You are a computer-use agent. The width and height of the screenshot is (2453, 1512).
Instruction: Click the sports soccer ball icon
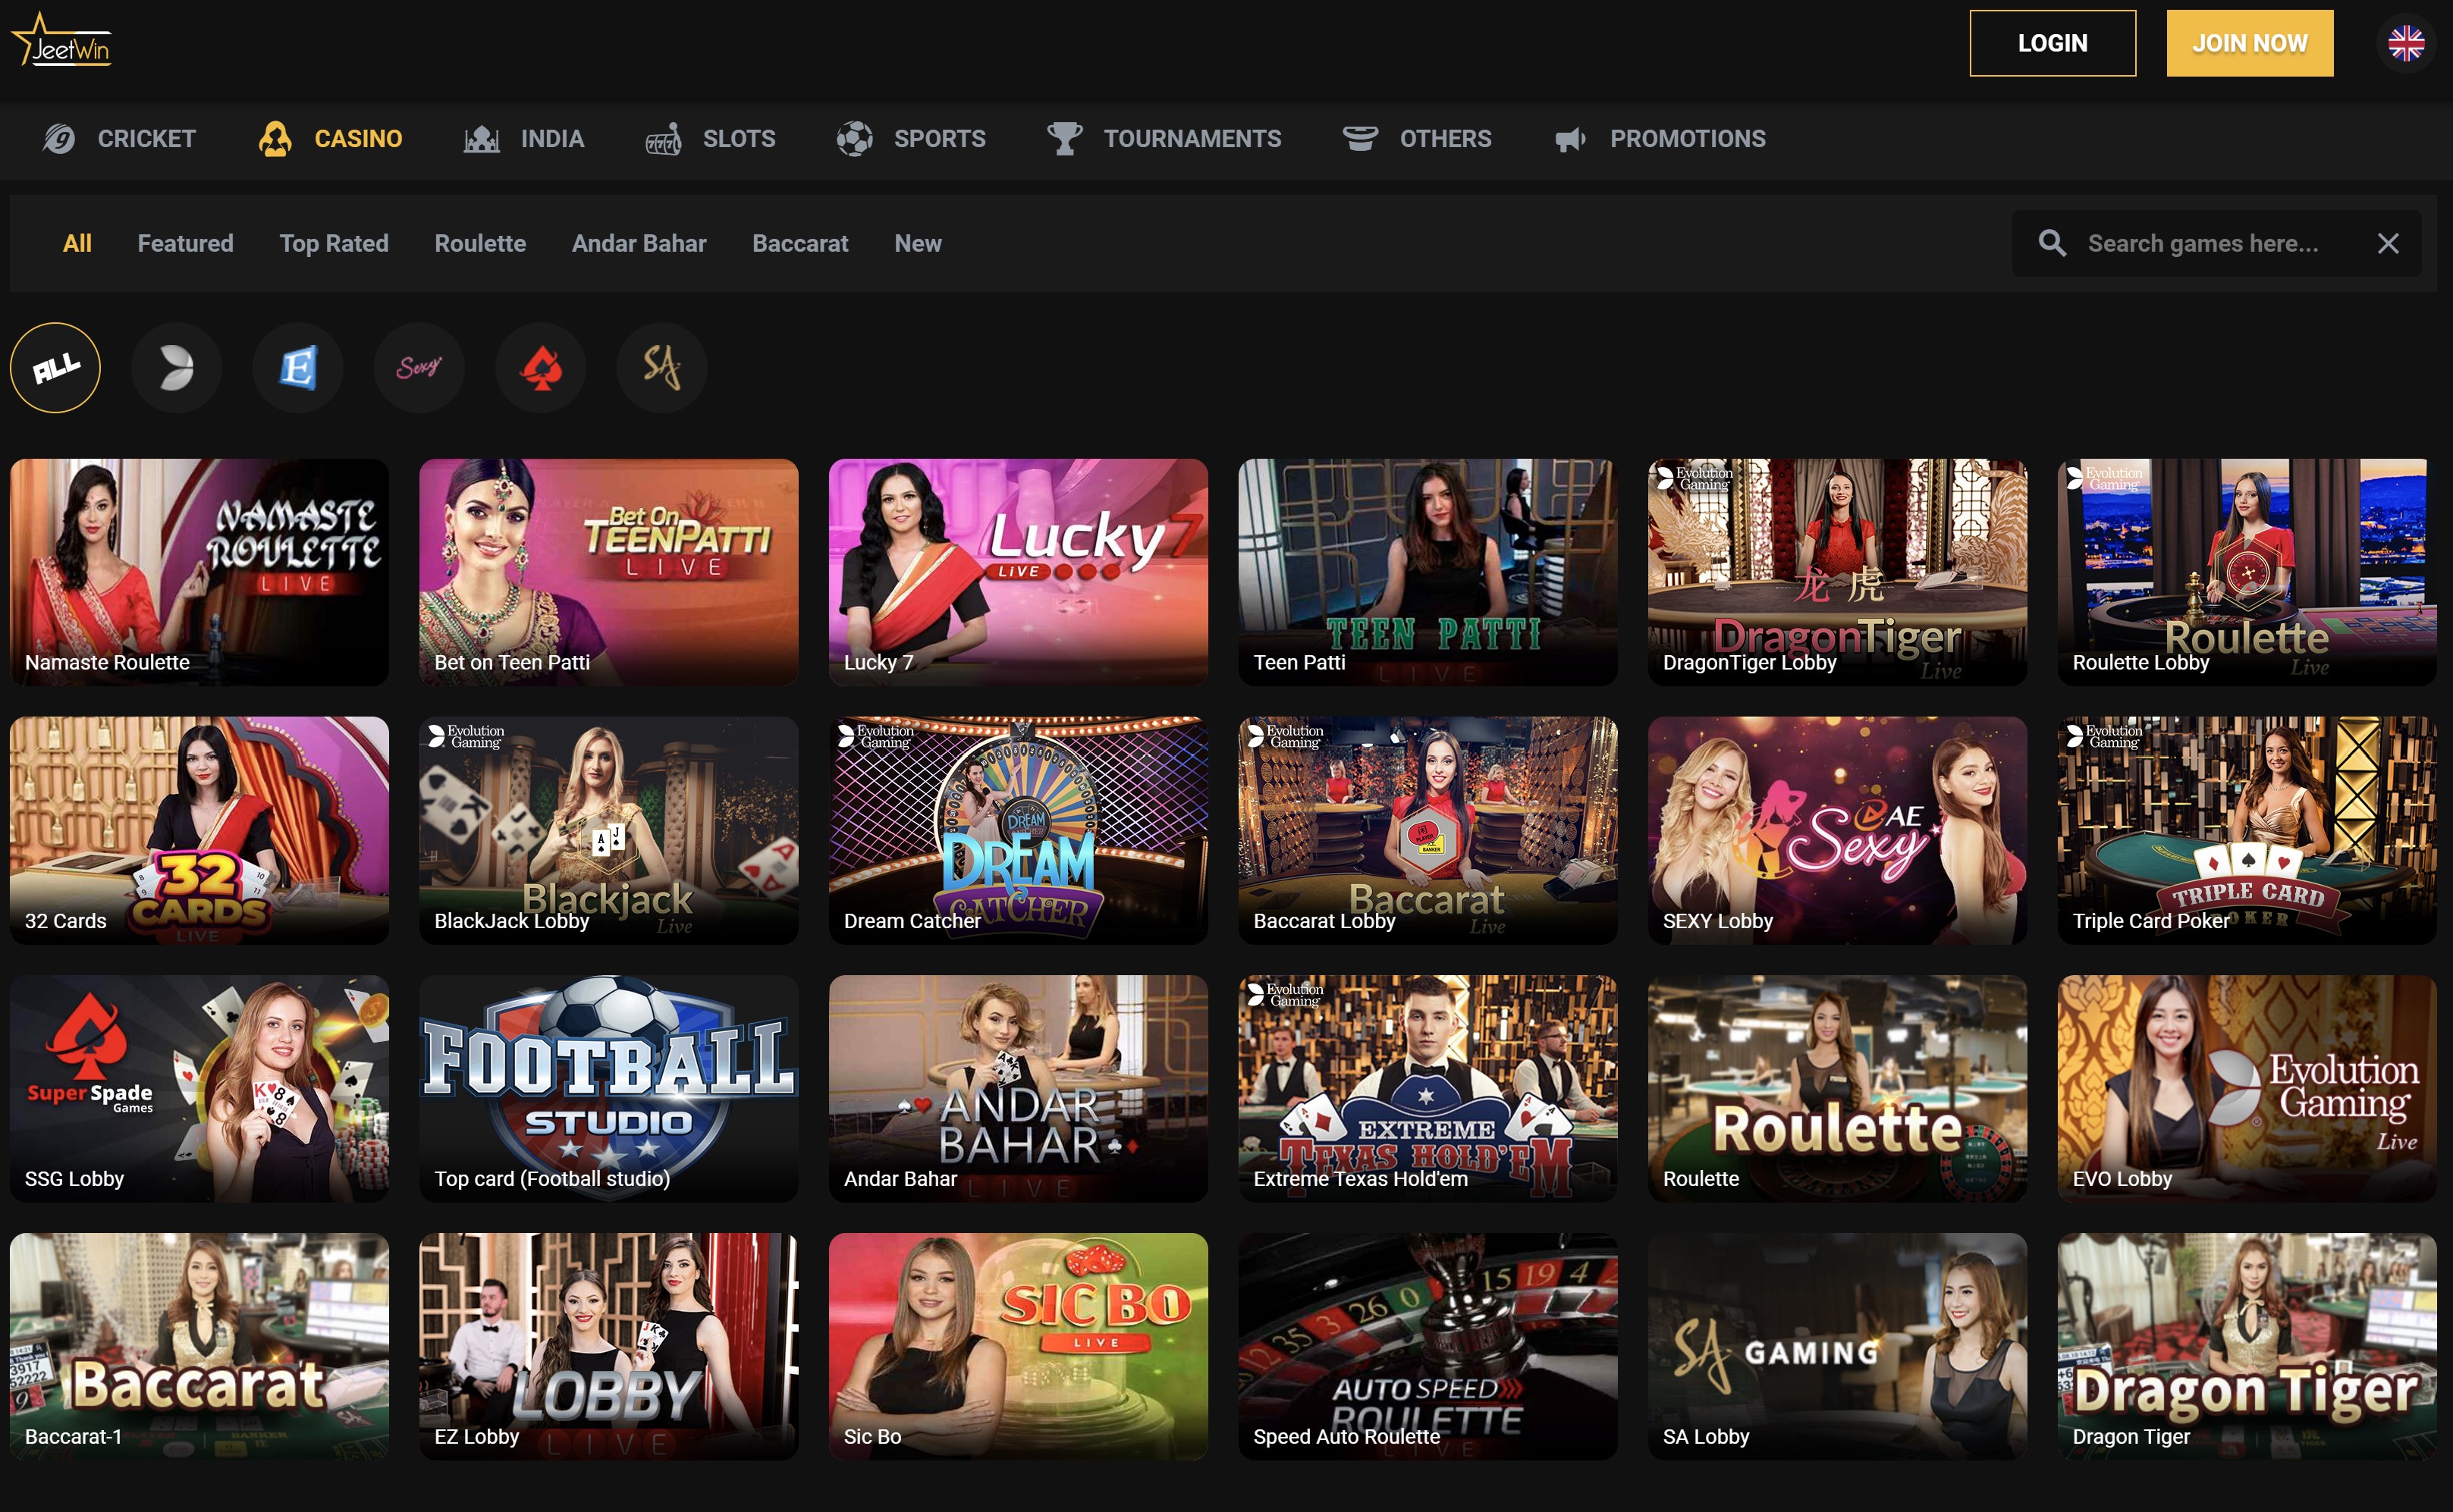point(854,138)
